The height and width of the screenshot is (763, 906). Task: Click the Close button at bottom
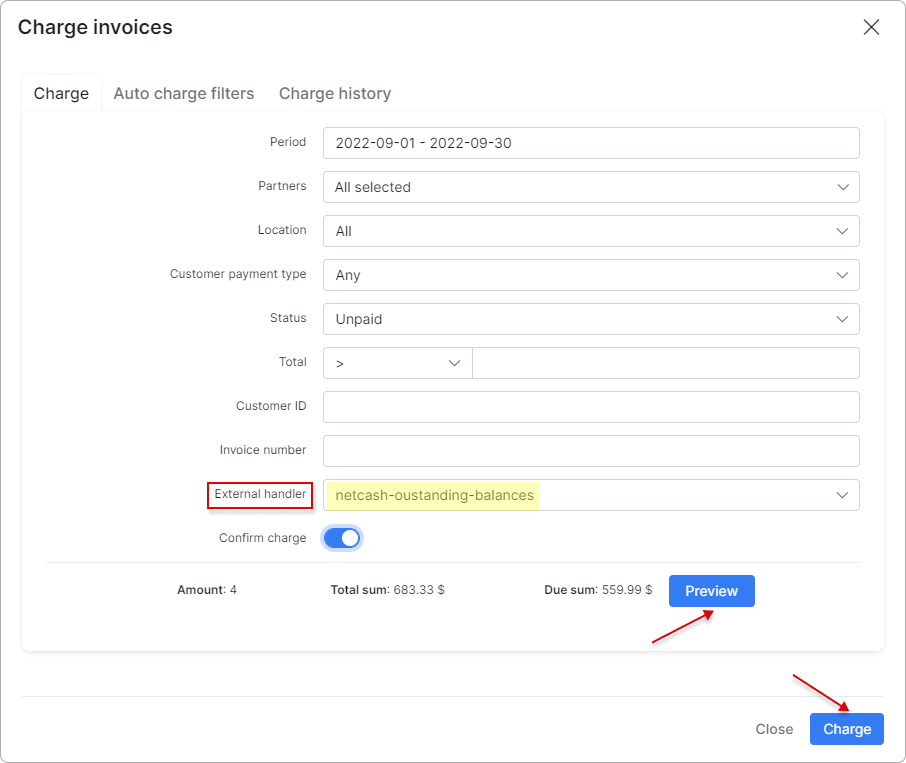pyautogui.click(x=774, y=729)
